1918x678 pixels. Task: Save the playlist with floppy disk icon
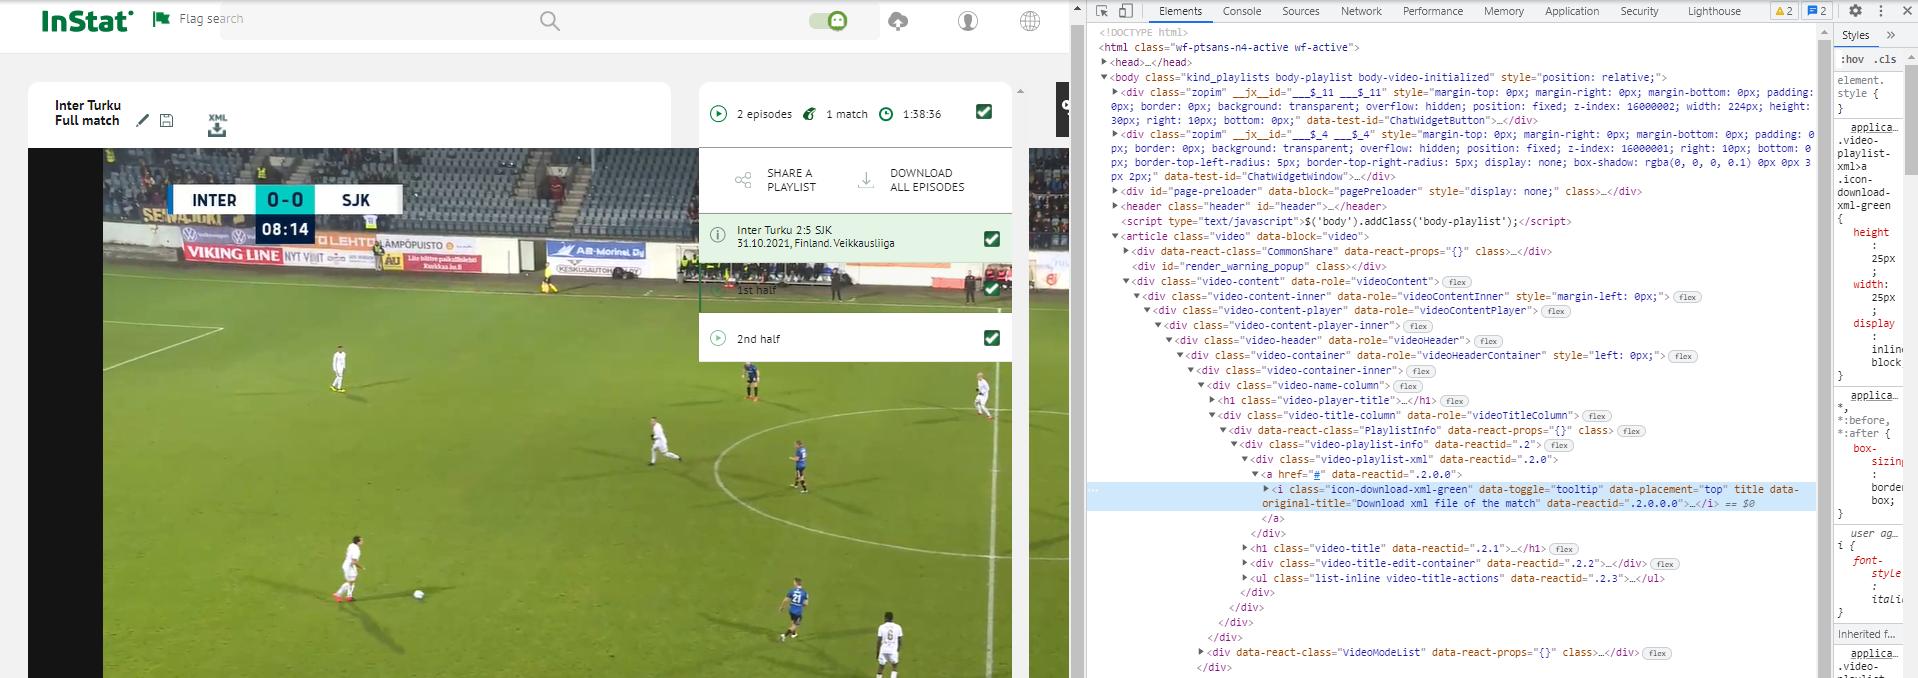(x=167, y=120)
